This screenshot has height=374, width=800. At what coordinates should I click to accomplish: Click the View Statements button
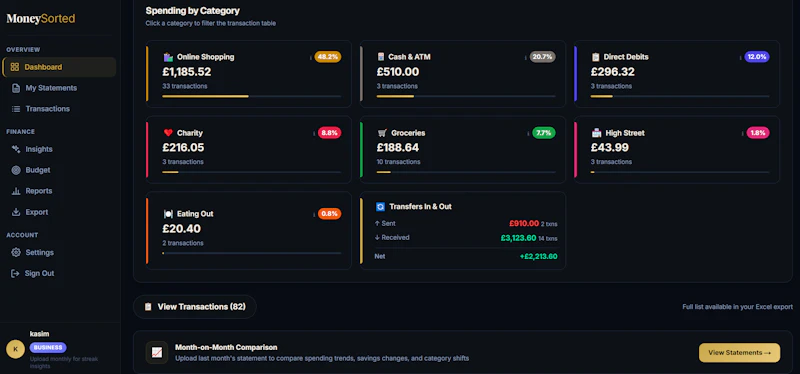pyautogui.click(x=739, y=353)
